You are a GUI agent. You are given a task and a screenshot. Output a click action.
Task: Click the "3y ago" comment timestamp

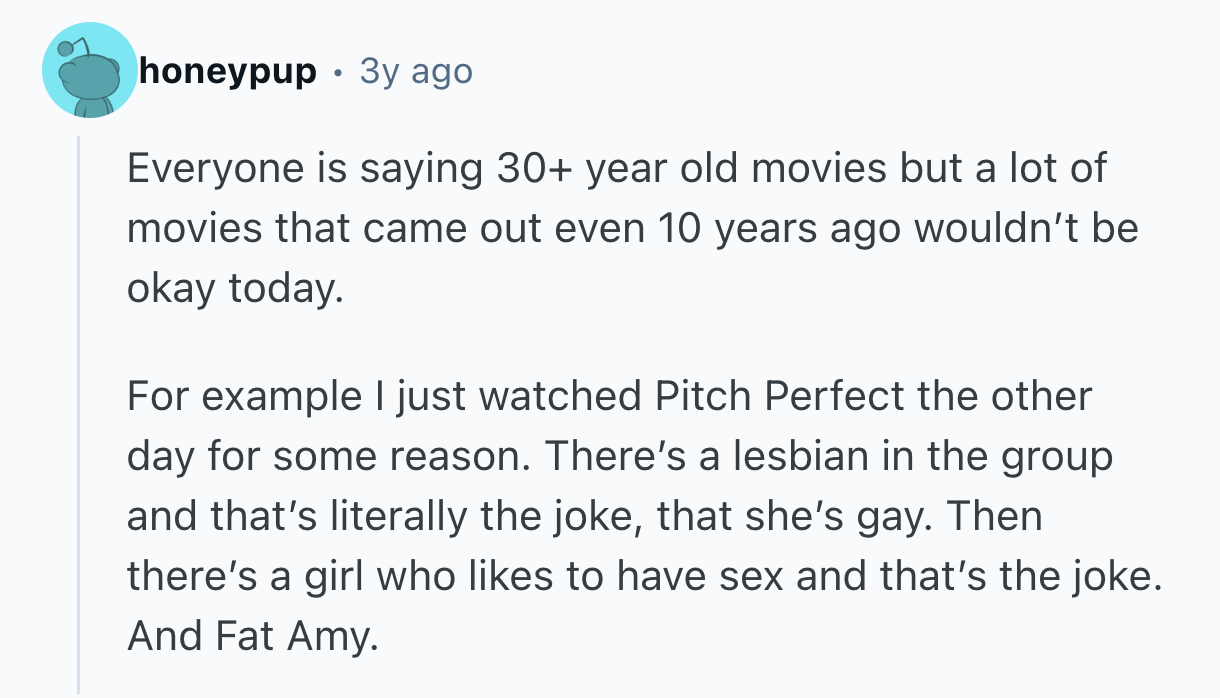pos(415,72)
